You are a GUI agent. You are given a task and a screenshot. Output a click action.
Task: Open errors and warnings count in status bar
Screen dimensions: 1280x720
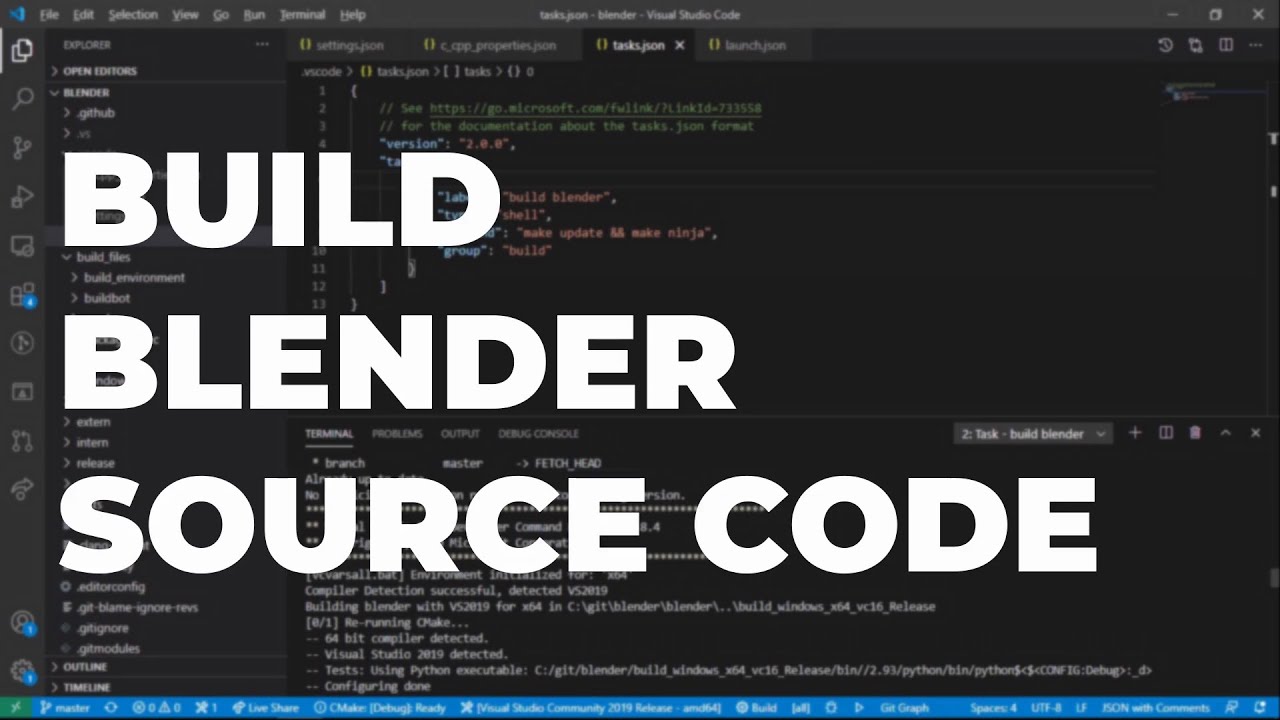tap(156, 708)
